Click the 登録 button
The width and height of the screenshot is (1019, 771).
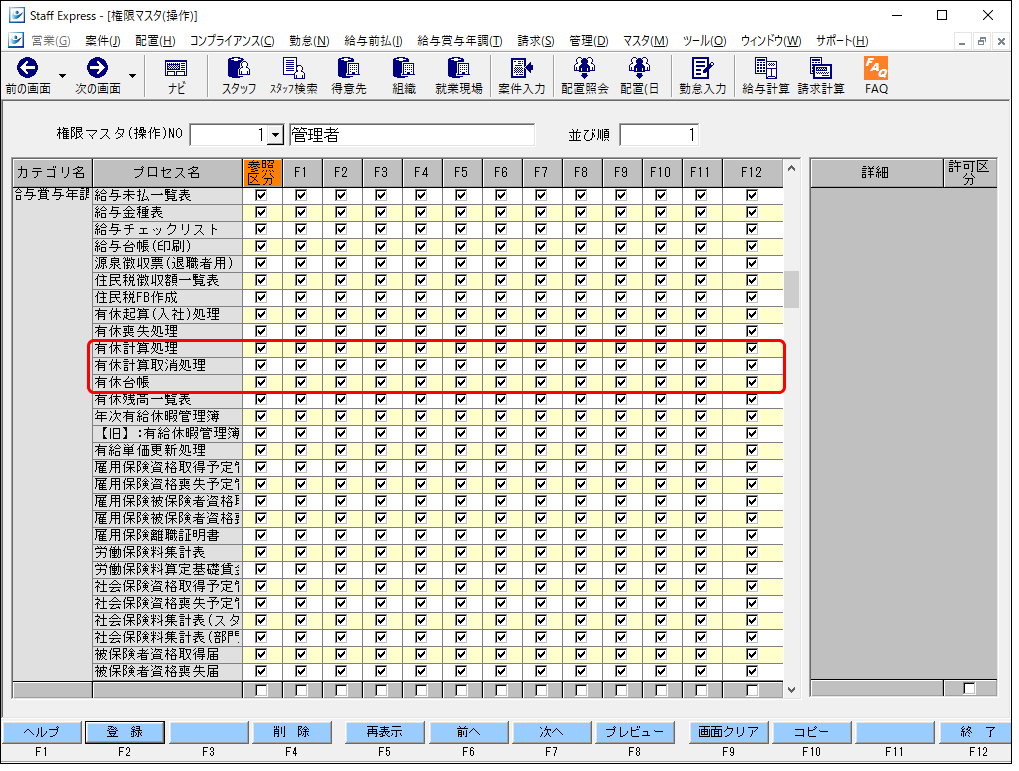pyautogui.click(x=125, y=732)
